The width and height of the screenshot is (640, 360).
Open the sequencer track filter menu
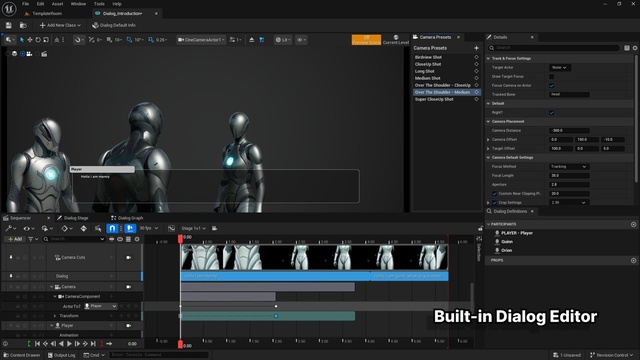(x=33, y=239)
